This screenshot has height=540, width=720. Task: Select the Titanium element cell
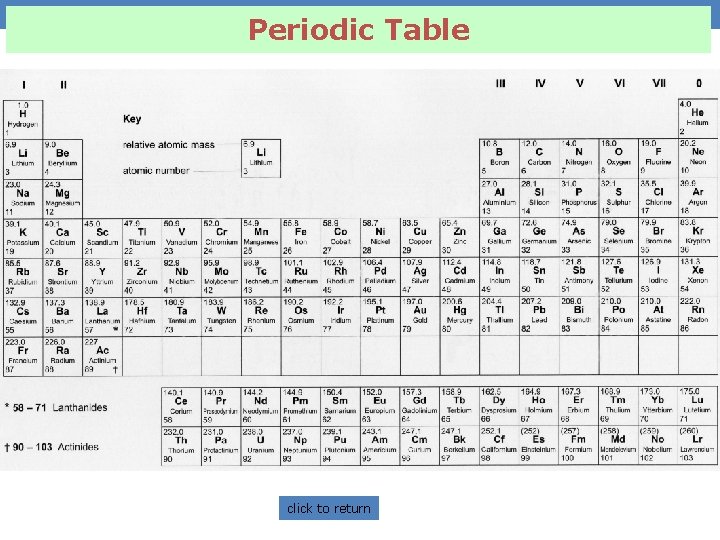[142, 238]
